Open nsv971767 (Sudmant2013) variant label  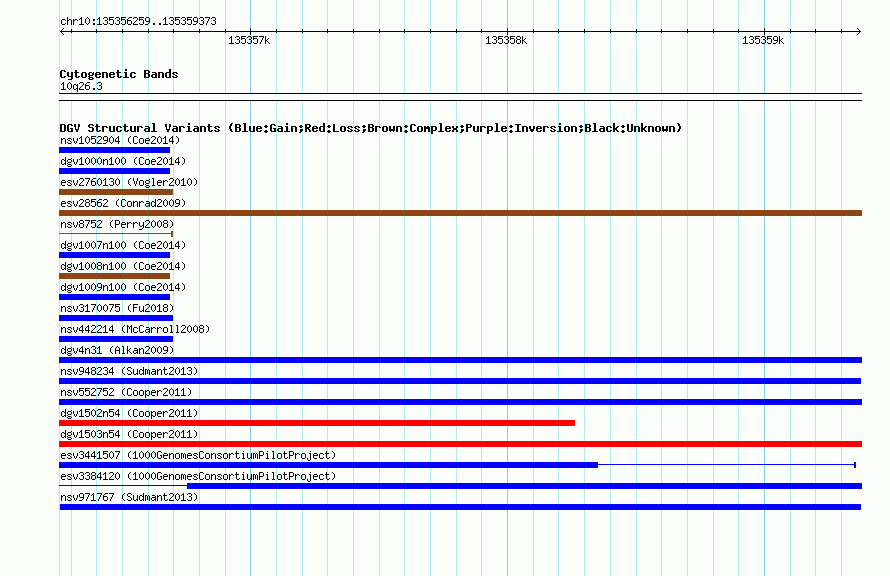[x=129, y=497]
